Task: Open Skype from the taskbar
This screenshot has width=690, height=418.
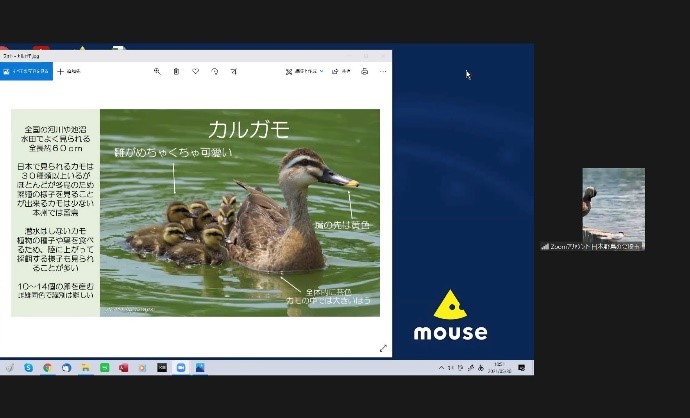Action: 29,367
